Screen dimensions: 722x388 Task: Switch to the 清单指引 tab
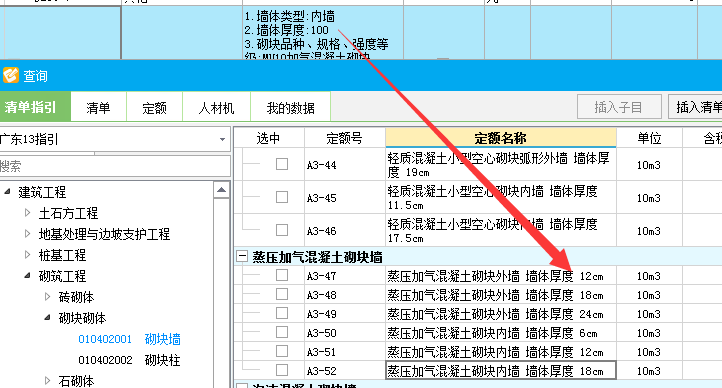[35, 107]
